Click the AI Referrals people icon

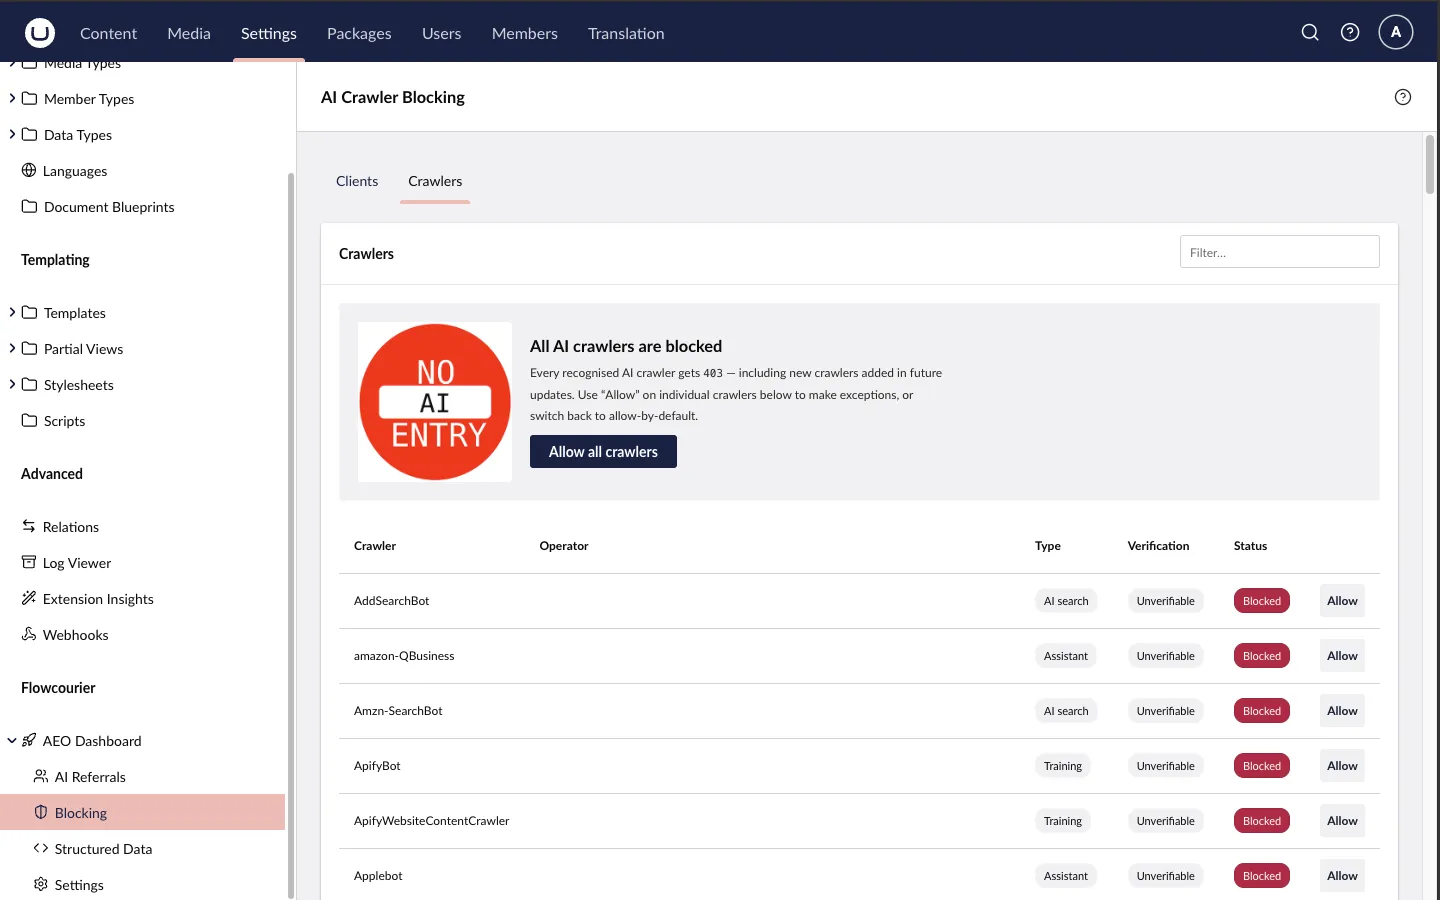coord(41,776)
